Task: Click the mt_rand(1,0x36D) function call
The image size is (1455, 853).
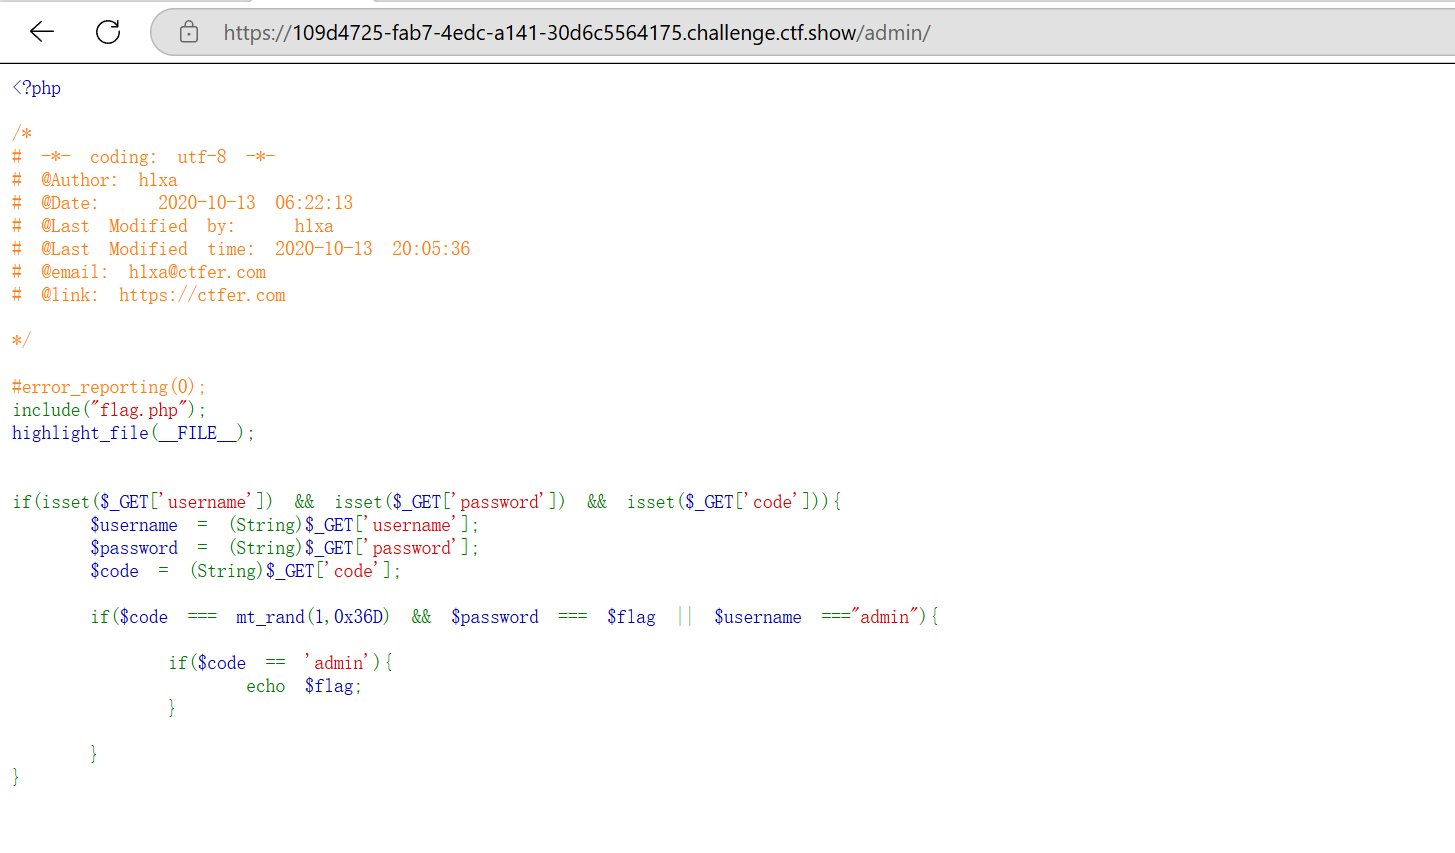Action: [312, 617]
